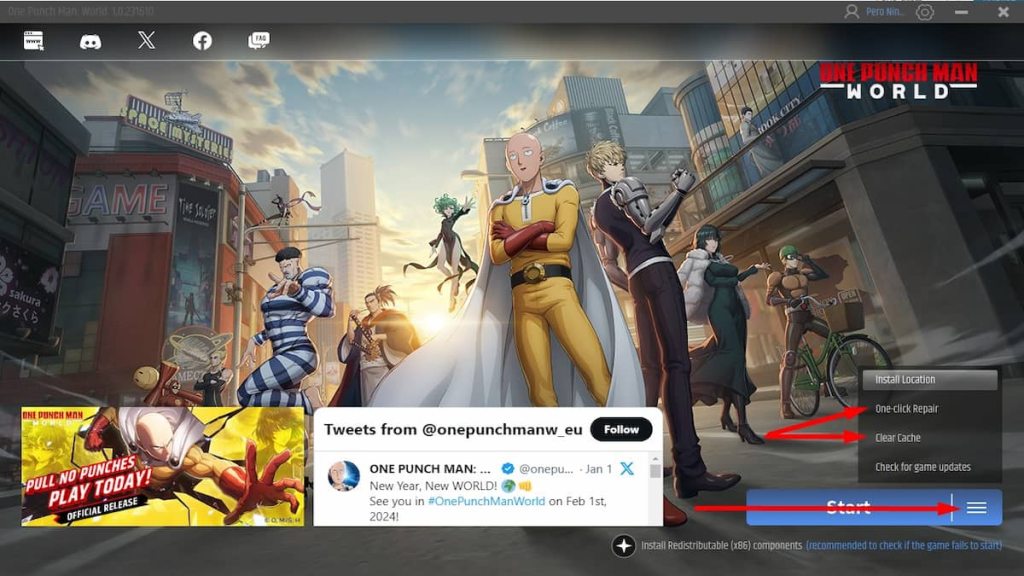
Task: Open the Facebook page icon
Action: [202, 41]
